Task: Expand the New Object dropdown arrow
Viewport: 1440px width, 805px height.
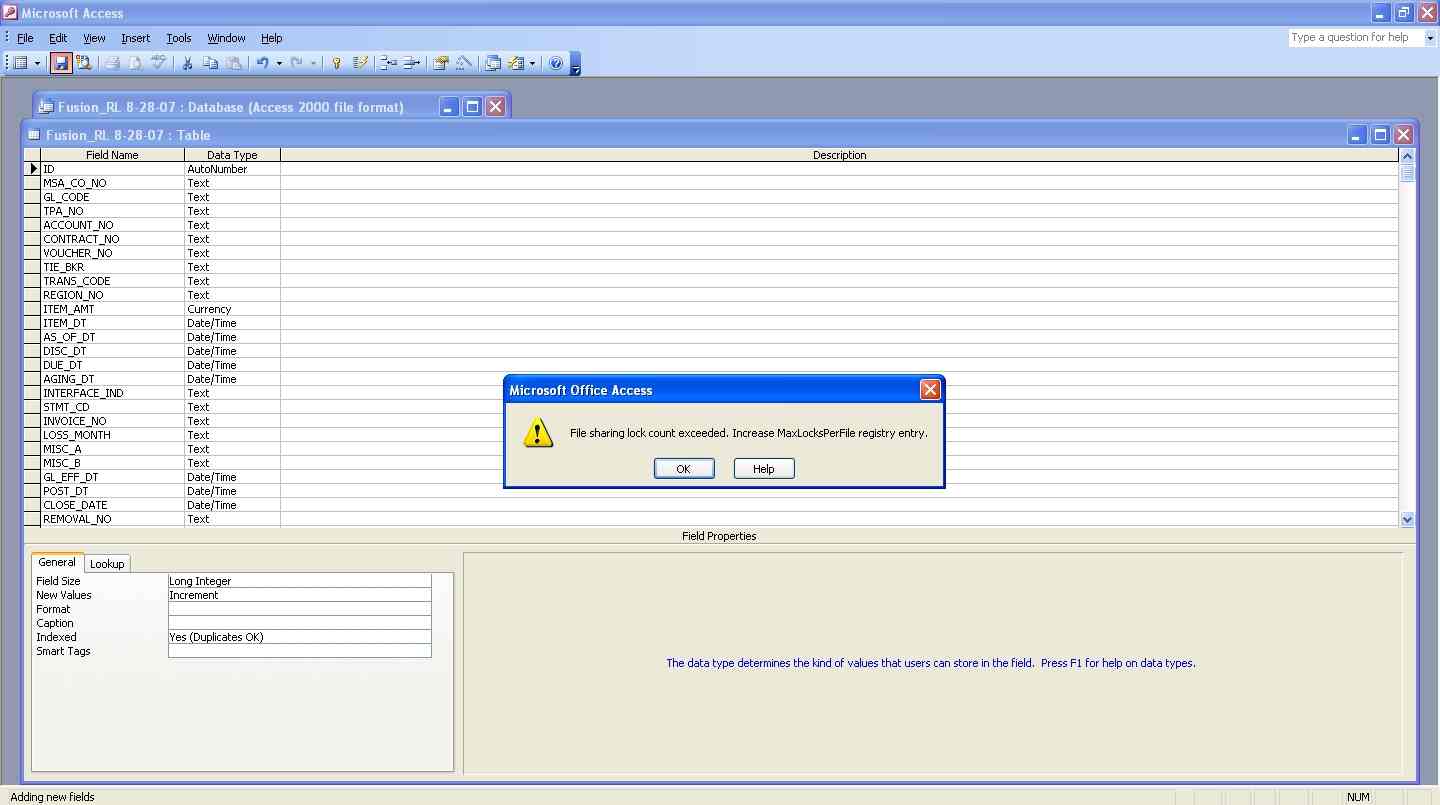Action: pos(532,63)
